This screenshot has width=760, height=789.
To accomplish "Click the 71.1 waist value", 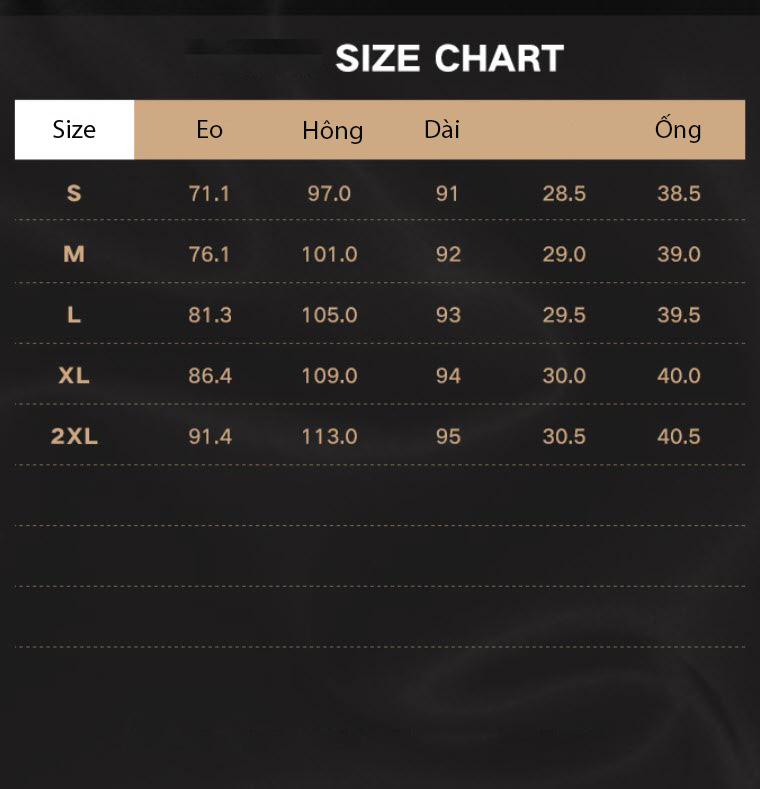I will [209, 194].
